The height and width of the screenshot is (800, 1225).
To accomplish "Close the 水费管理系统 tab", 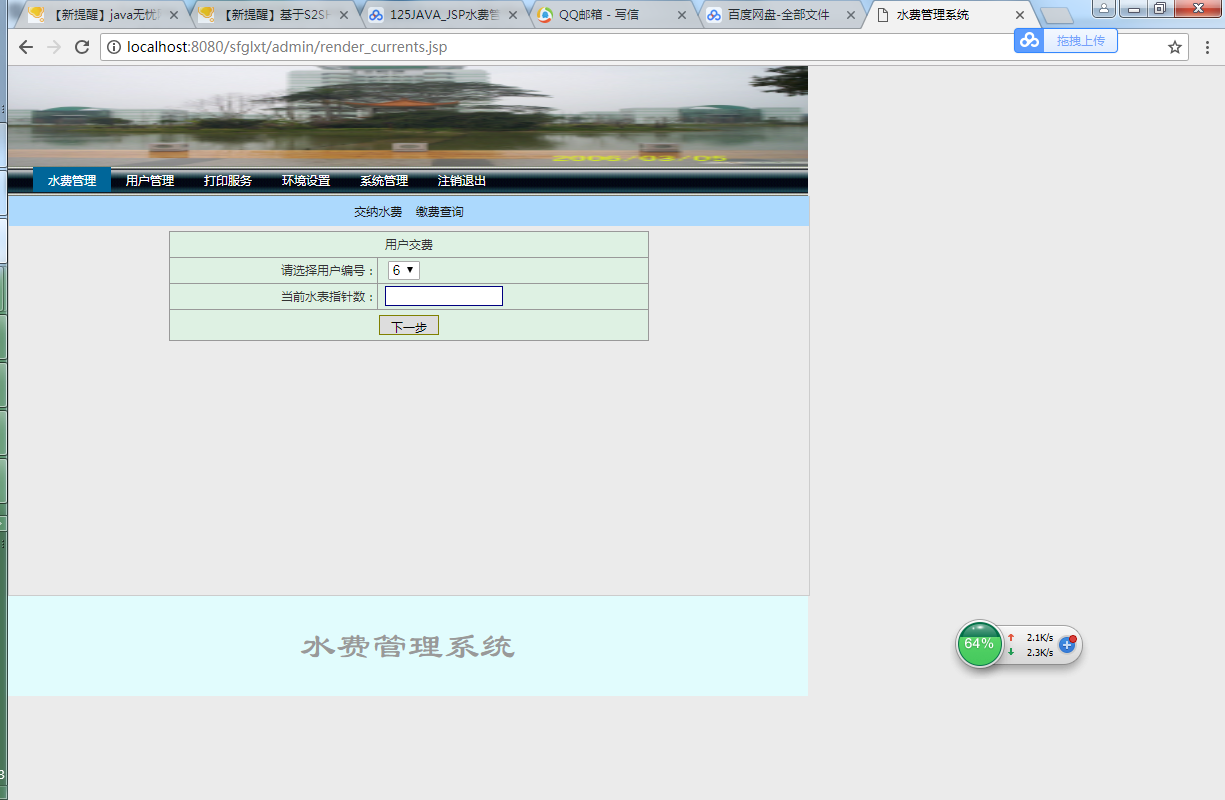I will click(x=1020, y=15).
